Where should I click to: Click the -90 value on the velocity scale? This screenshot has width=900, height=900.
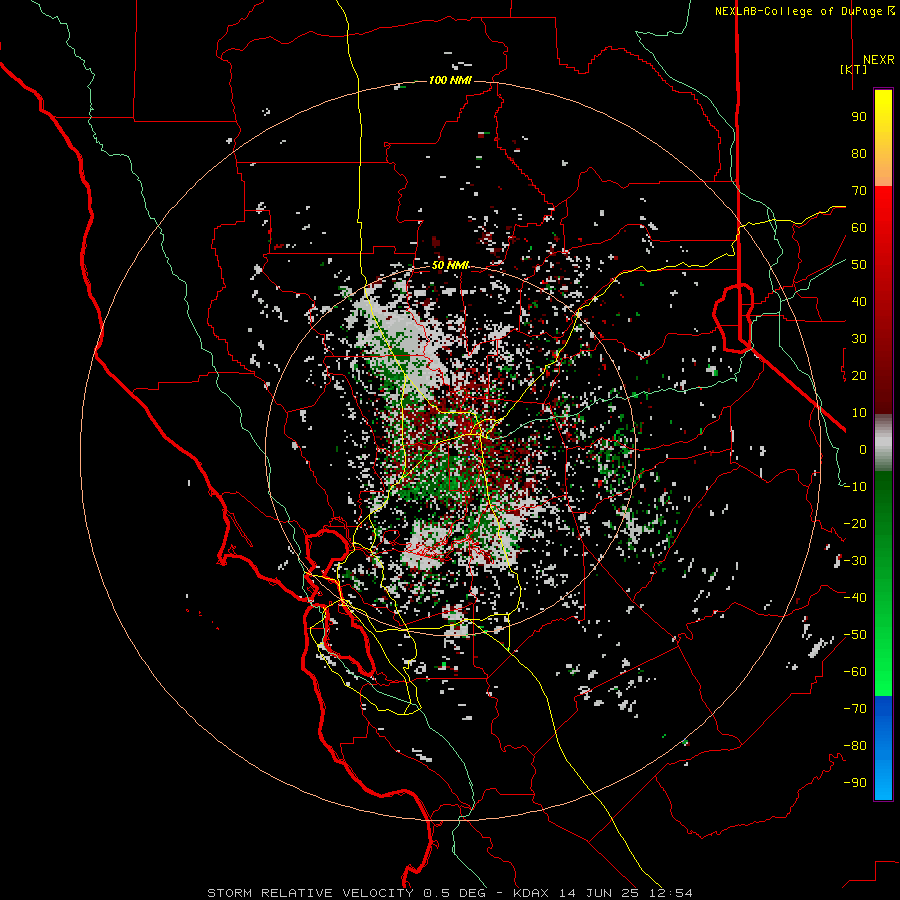click(855, 782)
